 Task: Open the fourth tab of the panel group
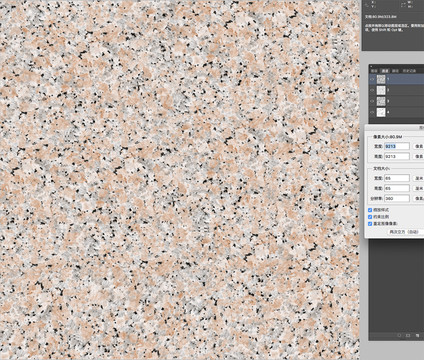pos(409,71)
